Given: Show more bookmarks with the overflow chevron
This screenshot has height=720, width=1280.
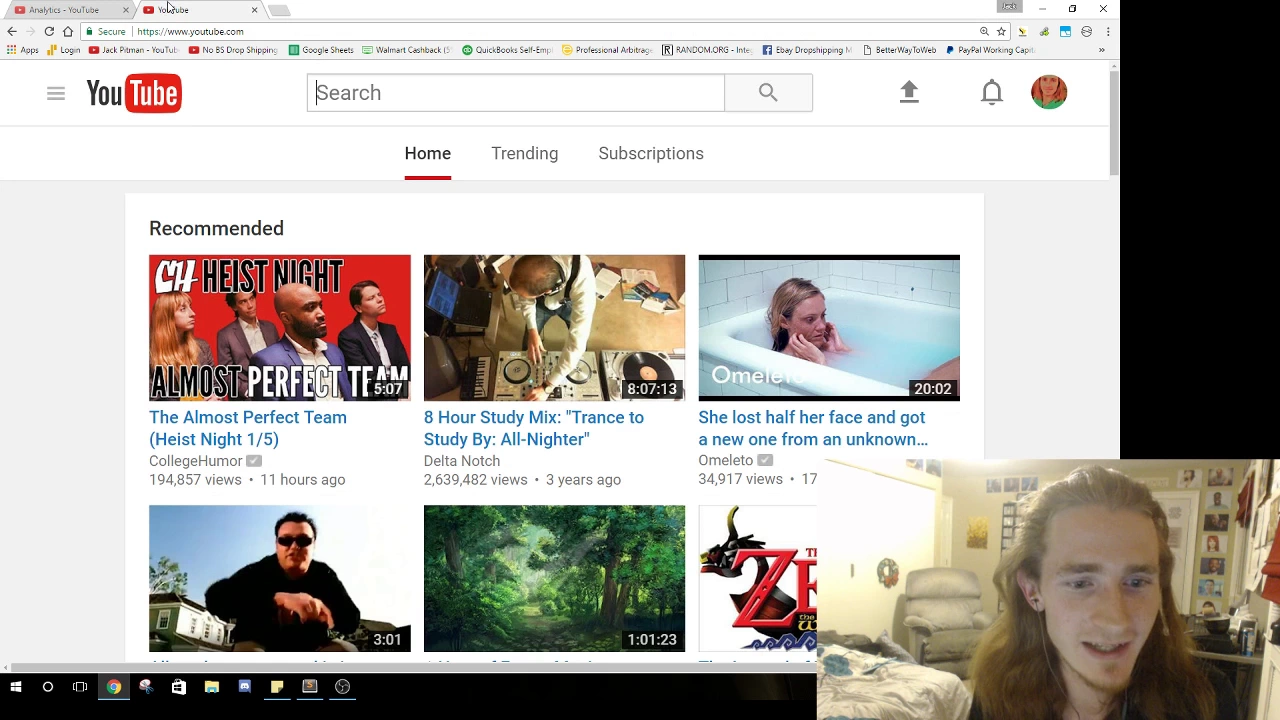Looking at the screenshot, I should coord(1101,50).
